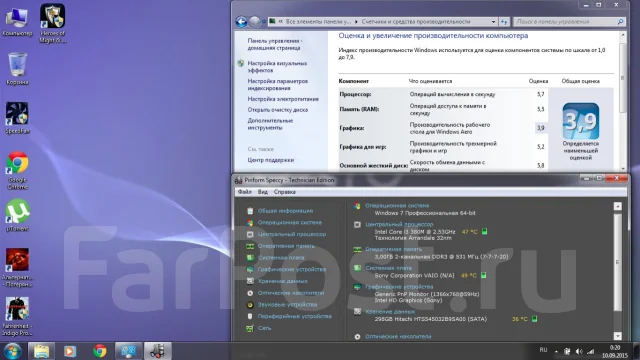Click the RU language indicator in tray
The height and width of the screenshot is (360, 640).
[x=543, y=350]
